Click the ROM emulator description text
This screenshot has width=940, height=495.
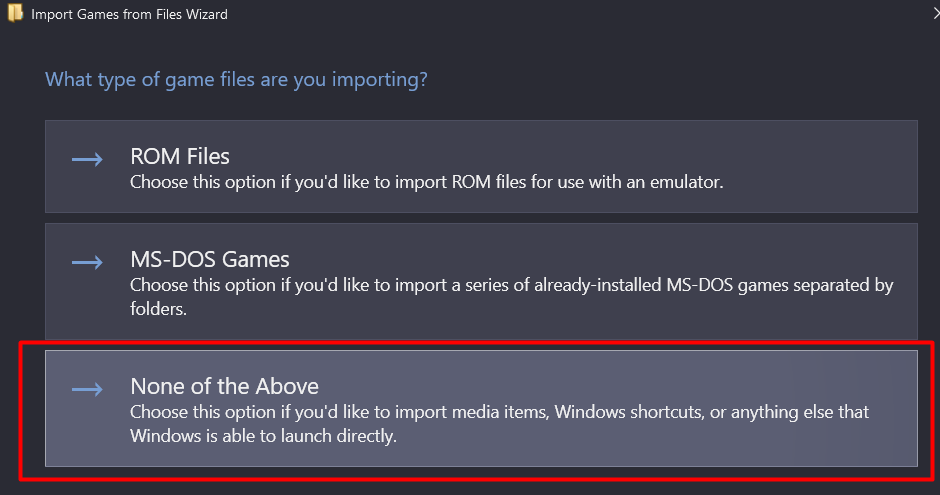(x=426, y=183)
